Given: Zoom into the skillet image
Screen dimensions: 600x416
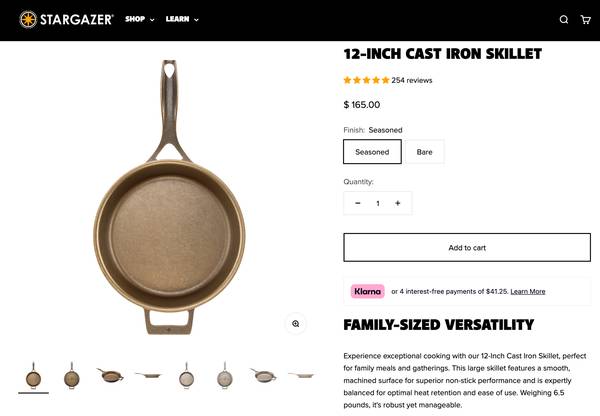Looking at the screenshot, I should (295, 323).
